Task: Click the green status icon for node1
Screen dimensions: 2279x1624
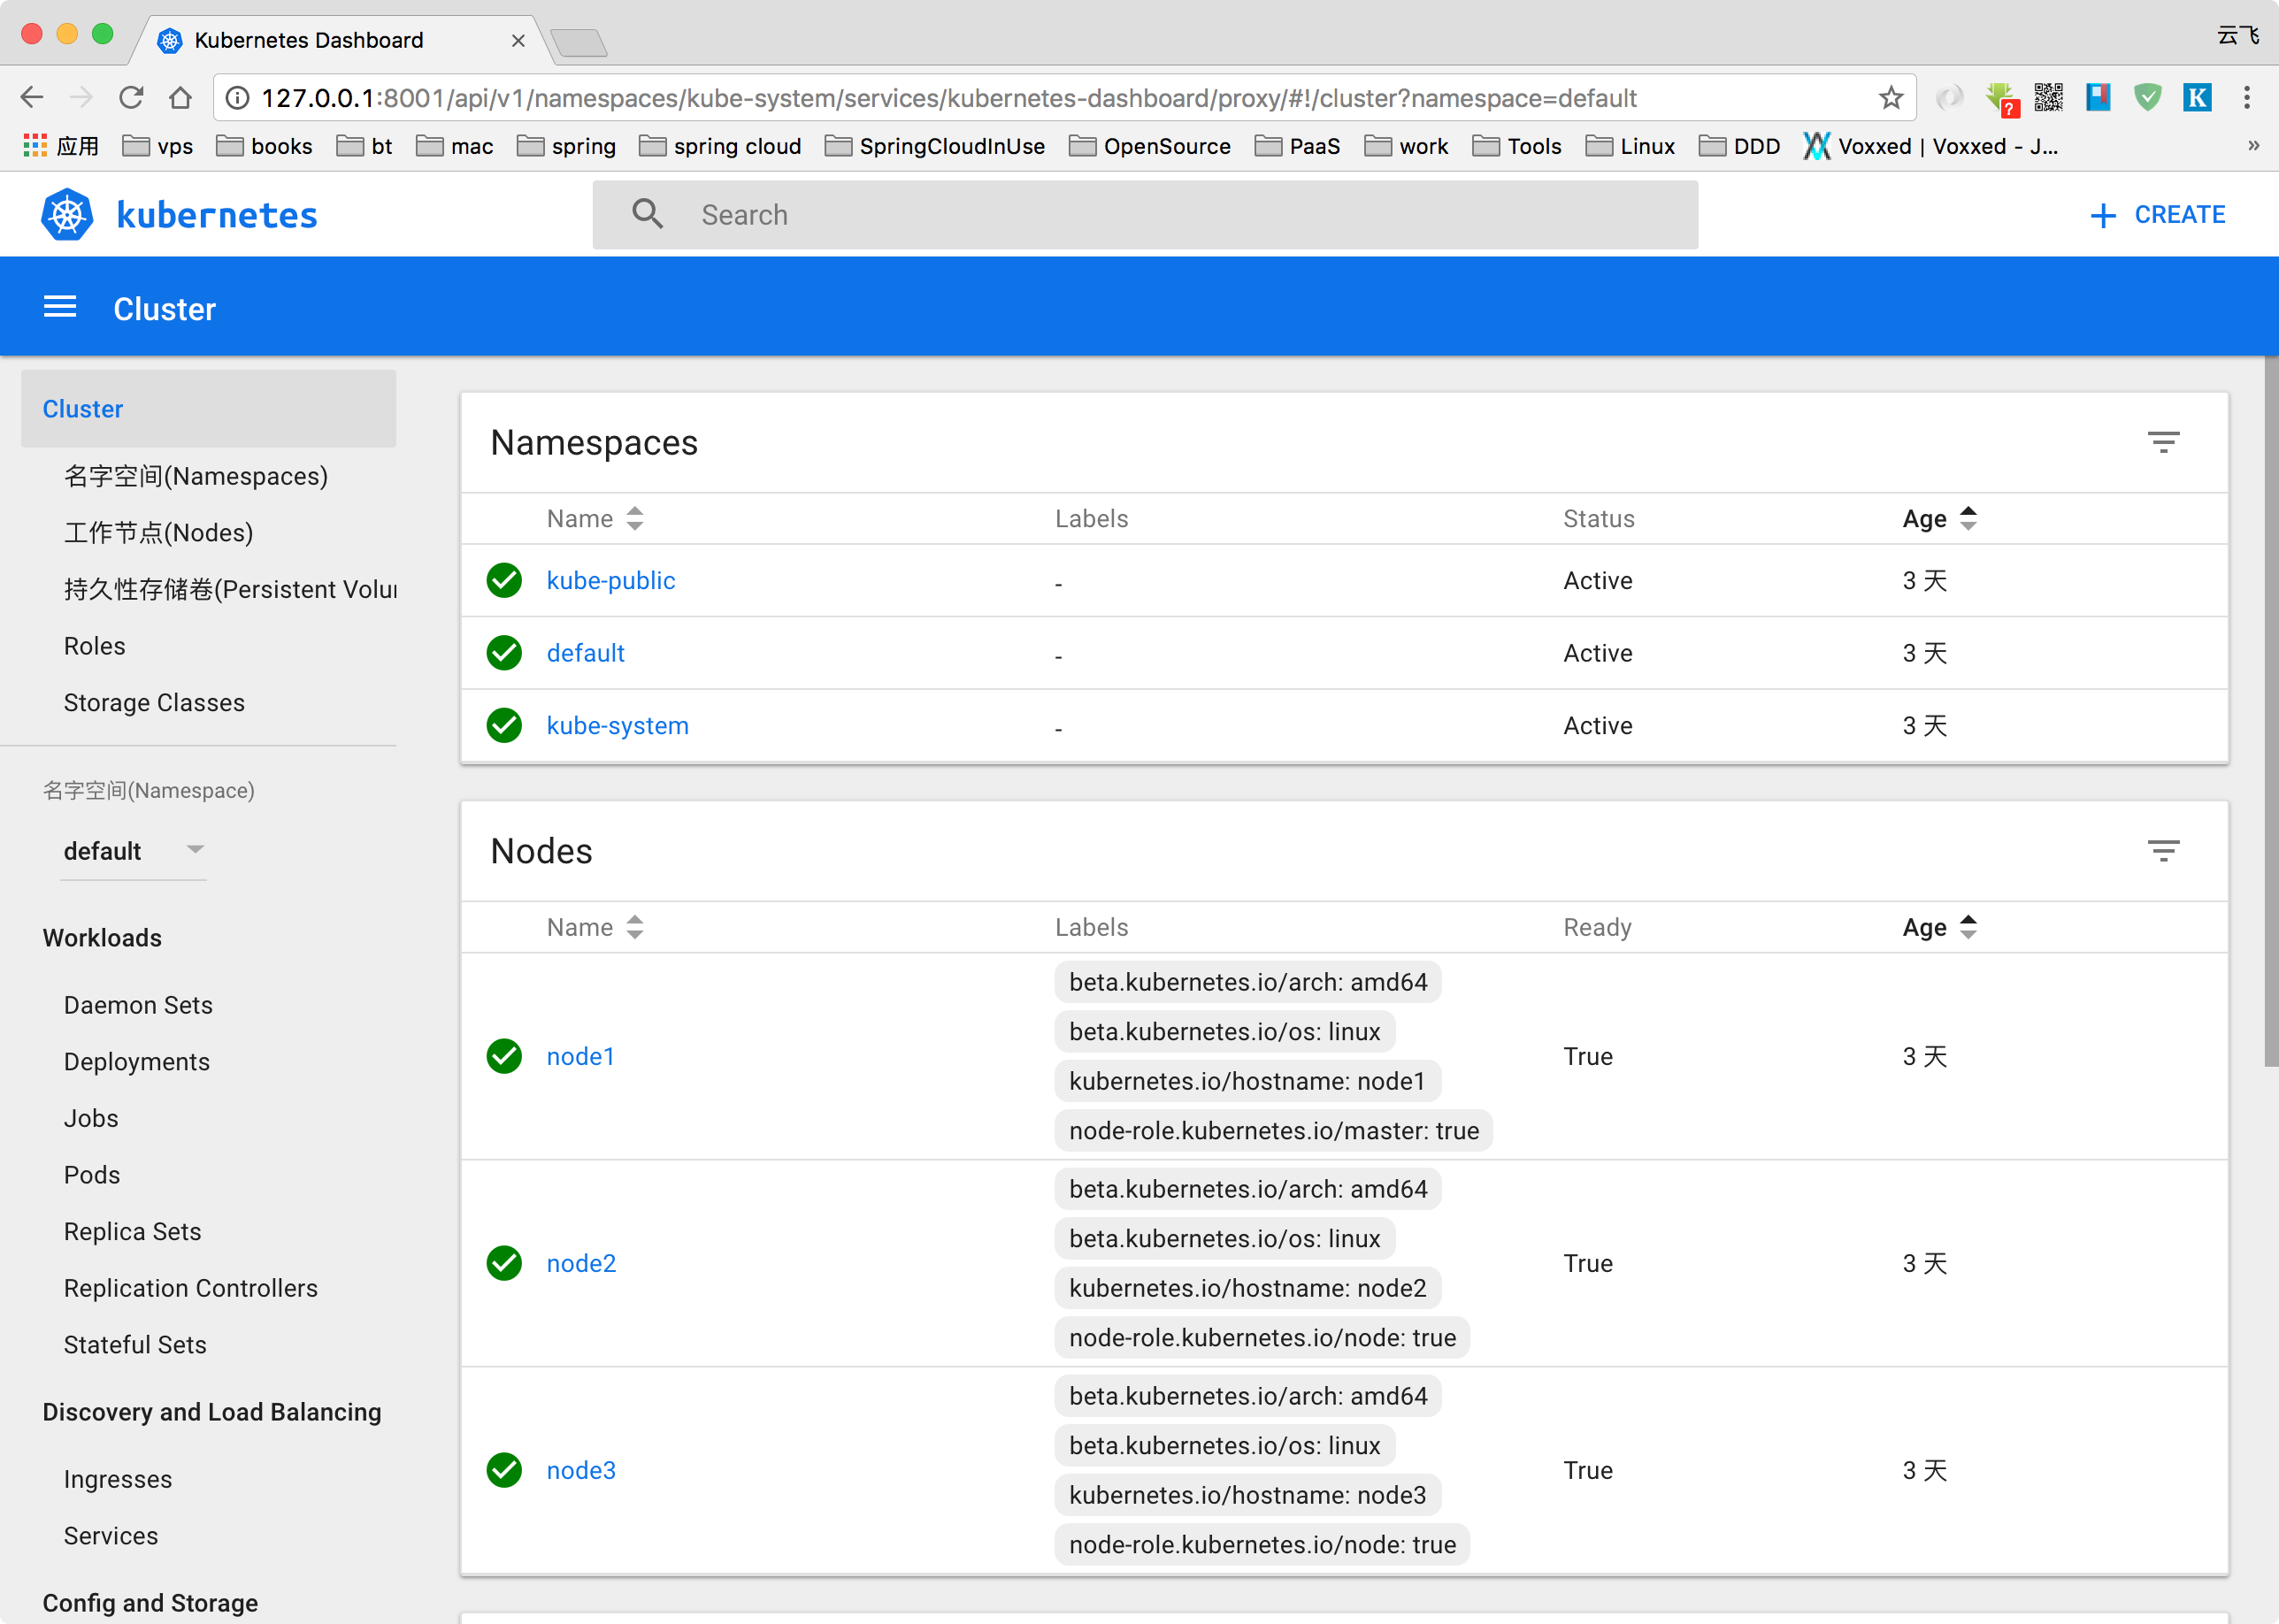Action: pyautogui.click(x=504, y=1054)
